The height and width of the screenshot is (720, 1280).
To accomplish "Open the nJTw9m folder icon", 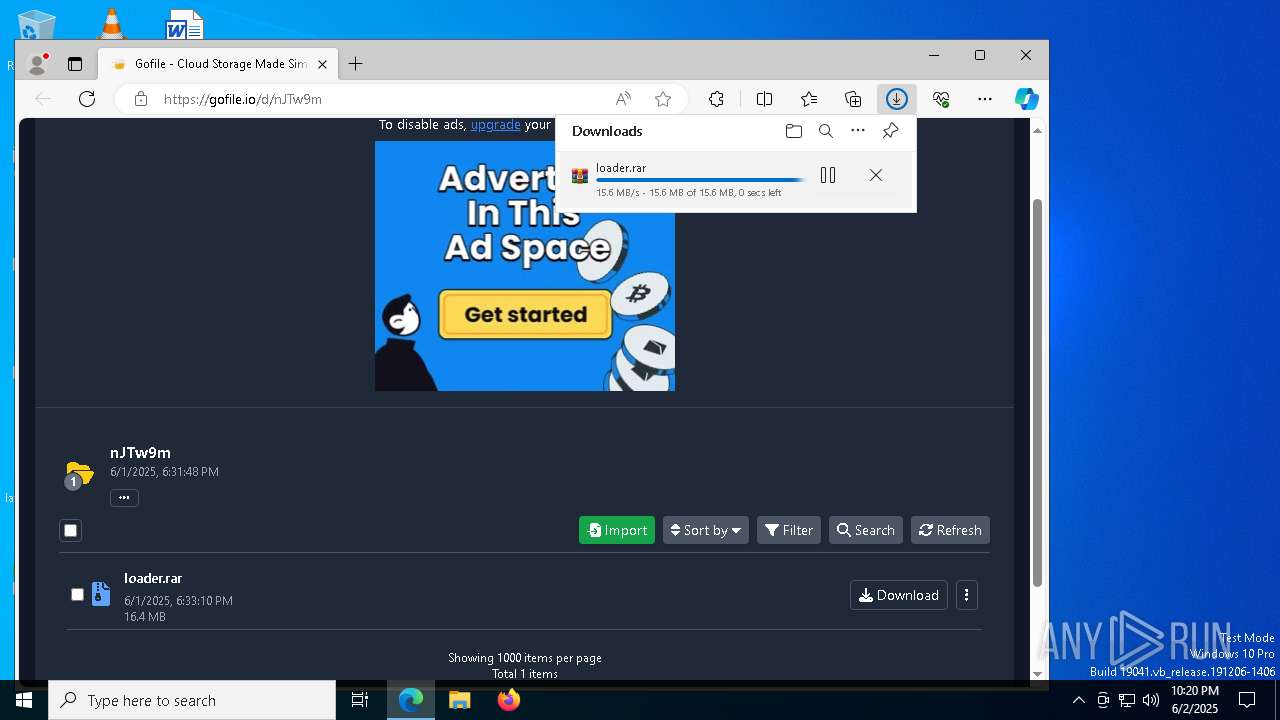I will [79, 473].
